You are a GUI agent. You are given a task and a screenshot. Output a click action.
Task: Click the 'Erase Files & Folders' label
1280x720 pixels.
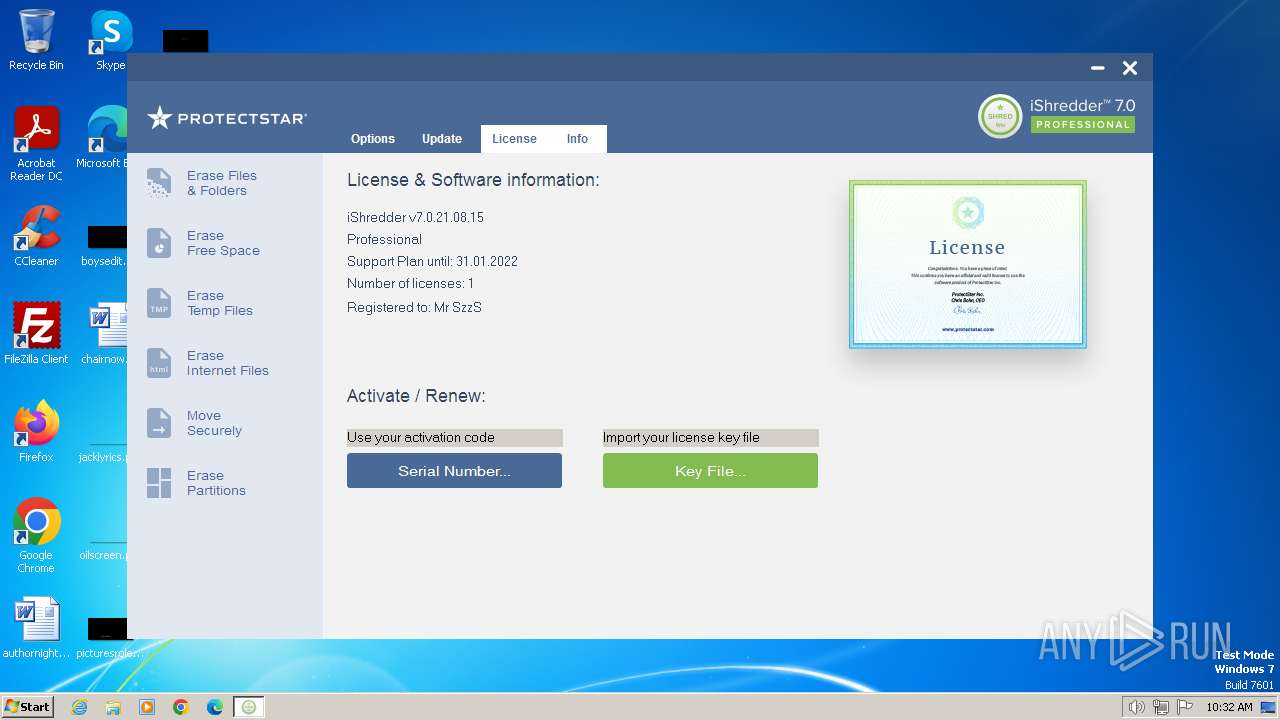(x=222, y=183)
